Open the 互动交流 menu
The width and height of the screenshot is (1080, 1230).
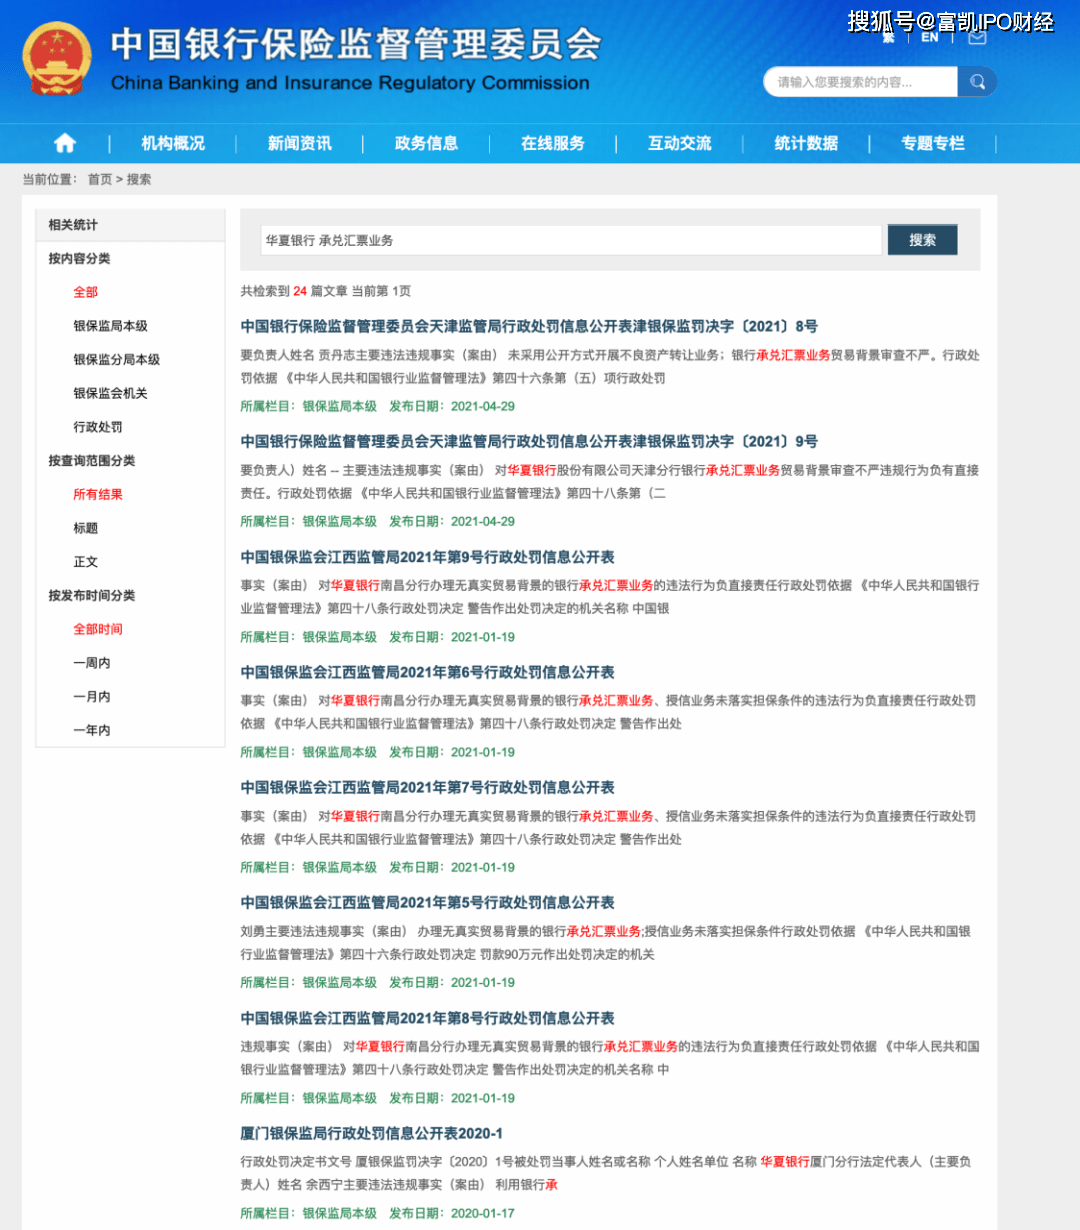pyautogui.click(x=679, y=143)
